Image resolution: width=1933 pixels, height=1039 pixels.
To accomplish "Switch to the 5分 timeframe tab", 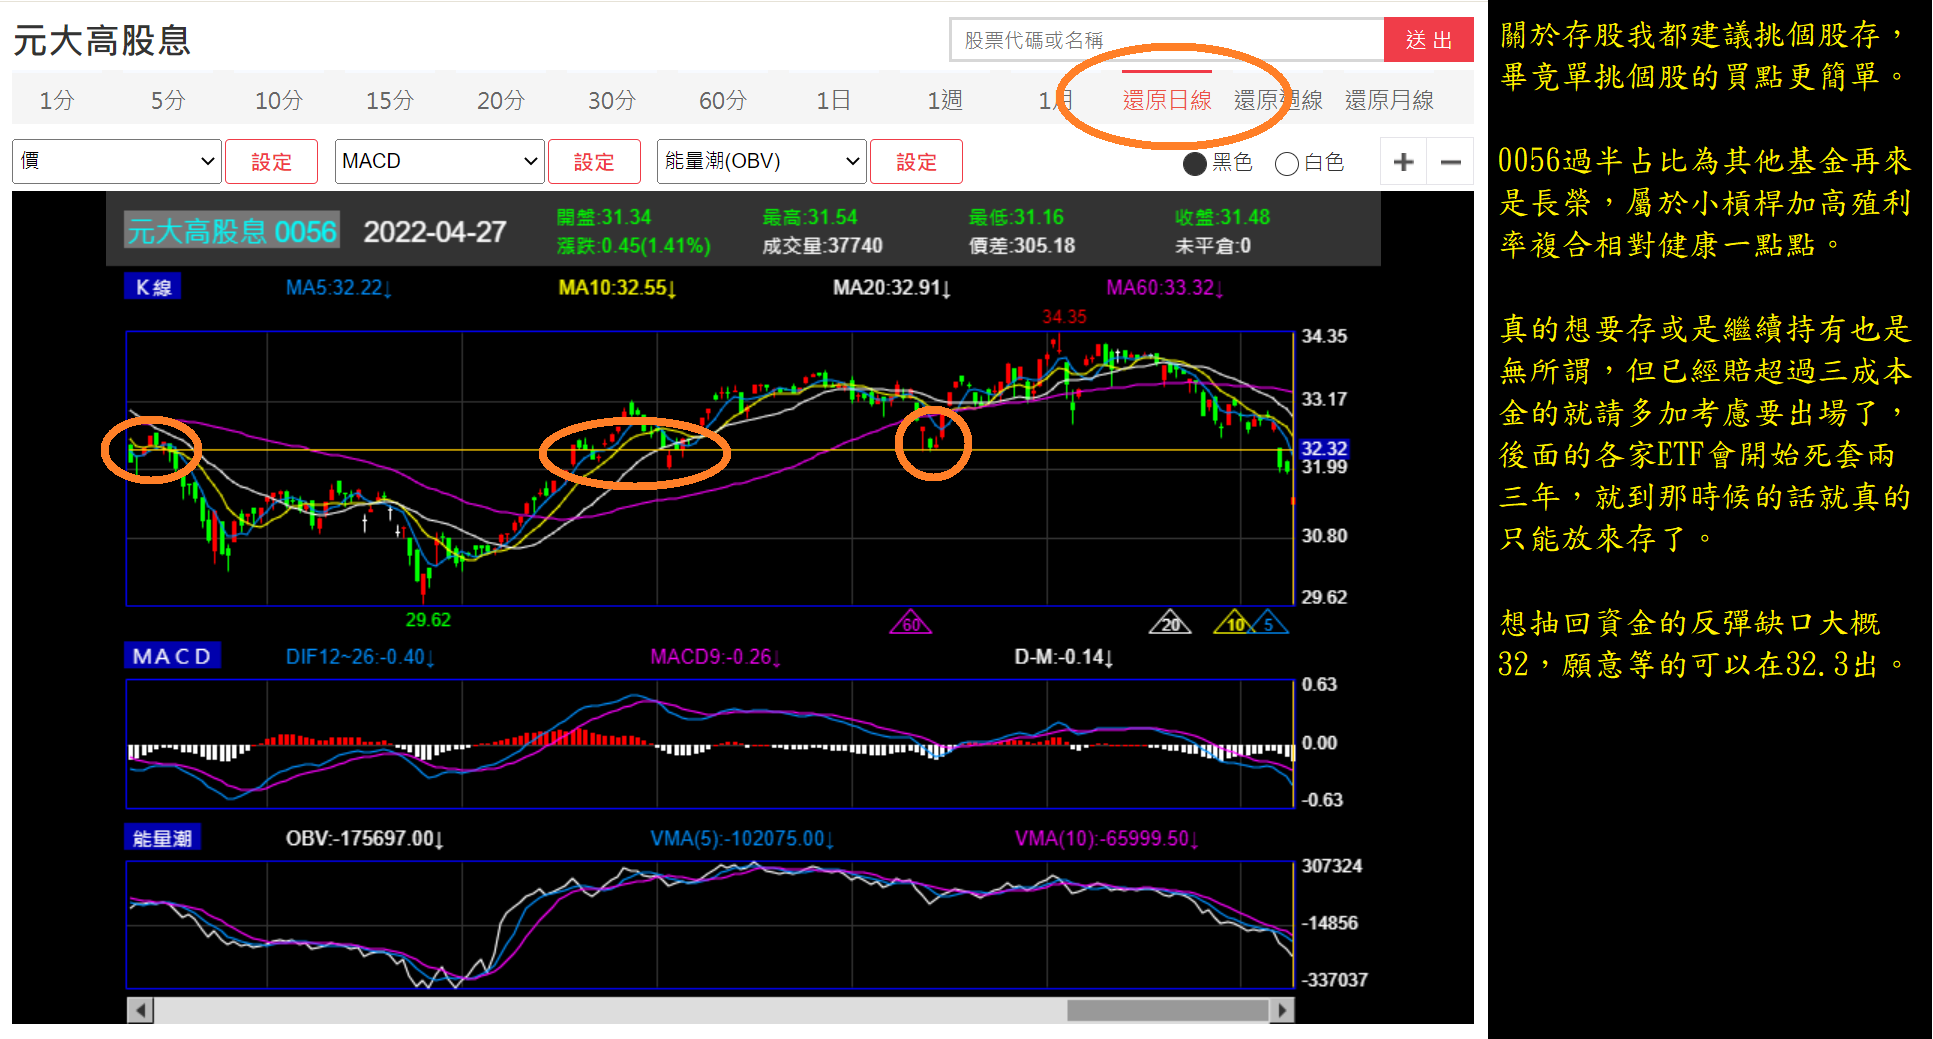I will click(x=168, y=100).
